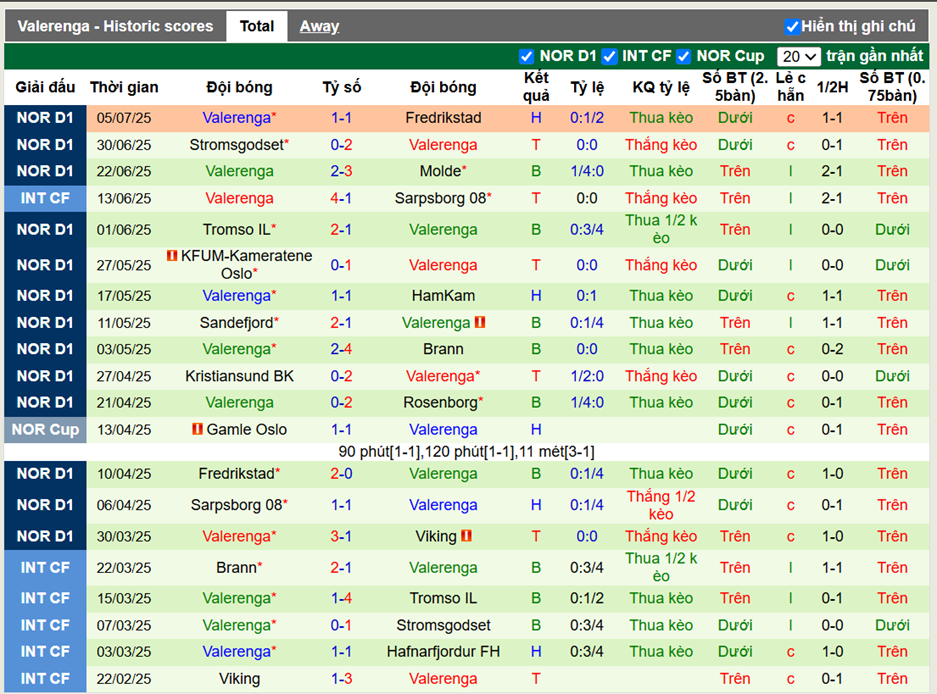The image size is (937, 694).
Task: Switch to the Away tab
Action: coord(319,26)
